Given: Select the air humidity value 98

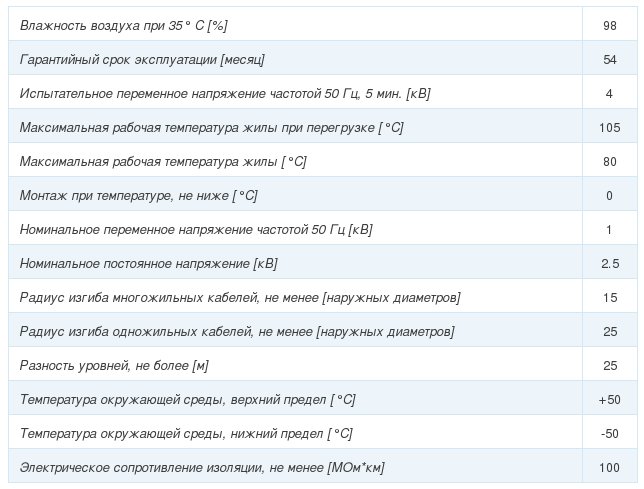Looking at the screenshot, I should pyautogui.click(x=609, y=24).
